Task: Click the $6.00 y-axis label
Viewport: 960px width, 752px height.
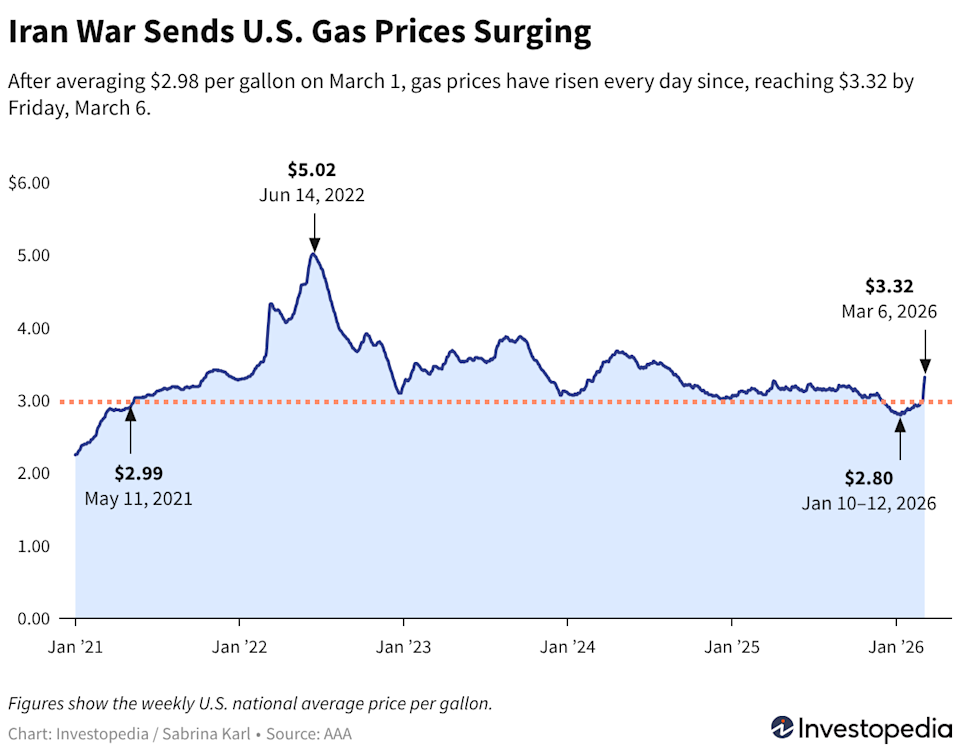Action: click(x=29, y=183)
